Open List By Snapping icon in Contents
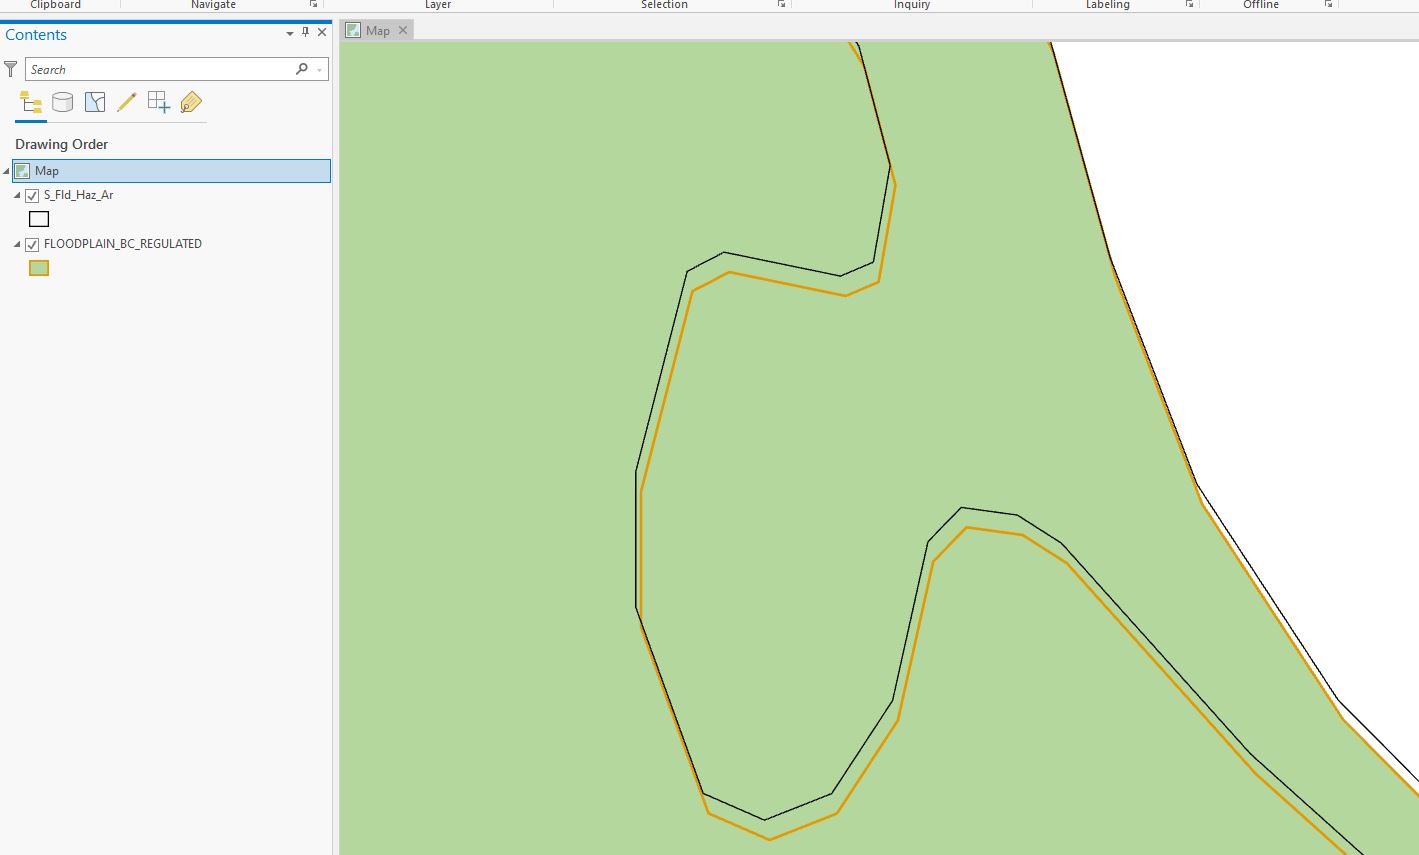Screen dimensions: 1419x855 (158, 101)
